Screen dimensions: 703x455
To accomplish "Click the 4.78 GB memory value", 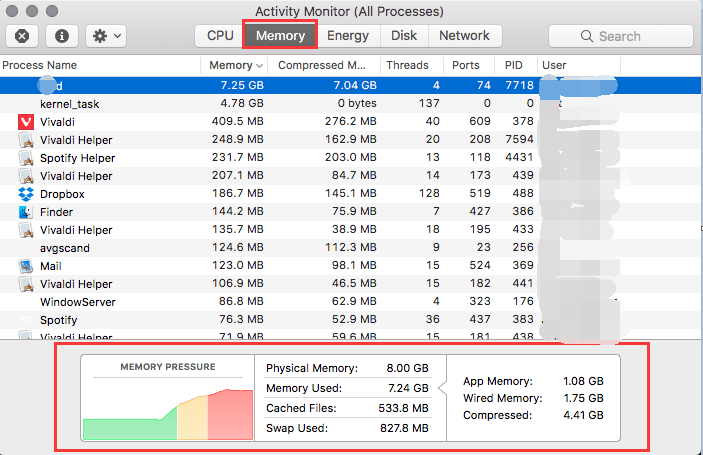I will tap(242, 104).
